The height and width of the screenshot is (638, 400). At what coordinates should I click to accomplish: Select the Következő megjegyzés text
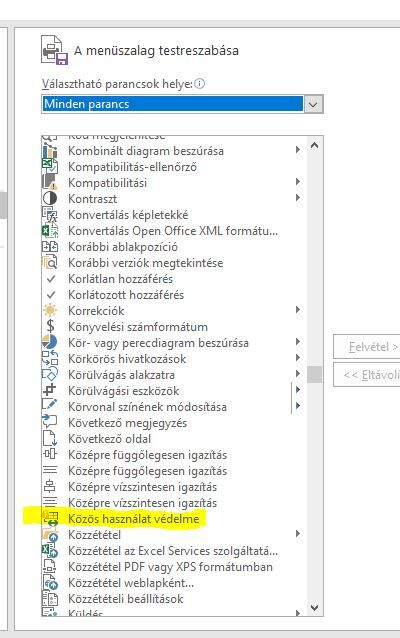tap(127, 423)
